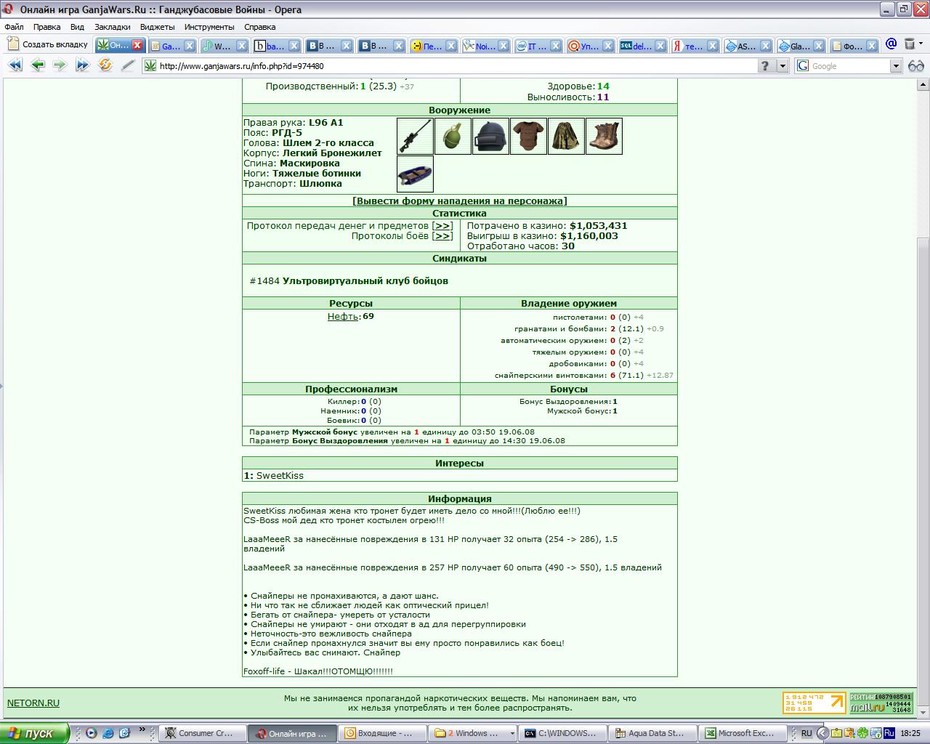Click the orange arrow counter banner
Screen dimensions: 930x744
[x=814, y=702]
